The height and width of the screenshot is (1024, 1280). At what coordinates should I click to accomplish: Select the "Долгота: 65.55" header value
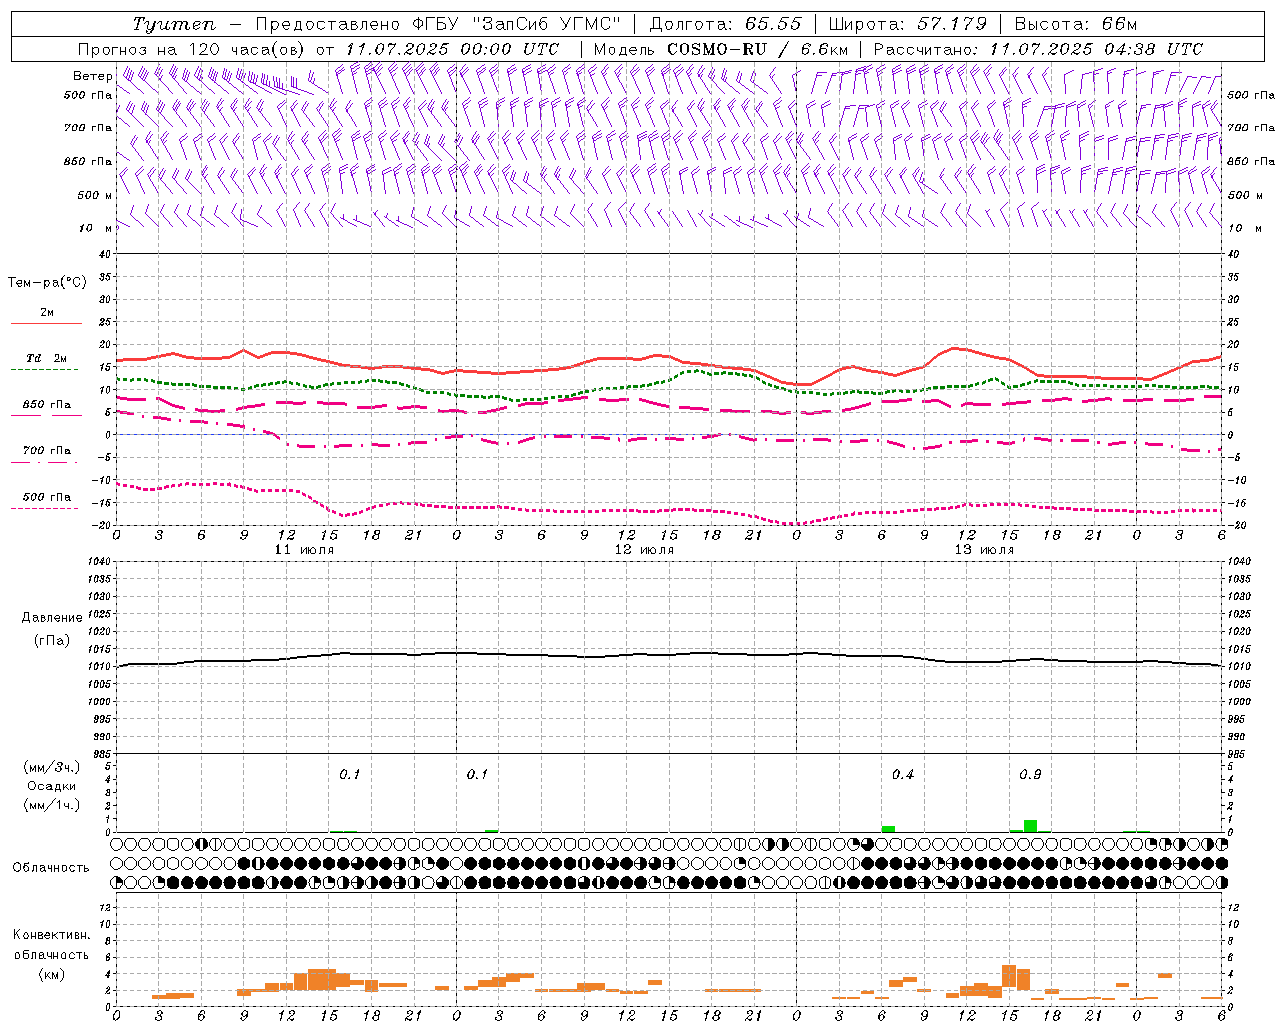click(725, 24)
